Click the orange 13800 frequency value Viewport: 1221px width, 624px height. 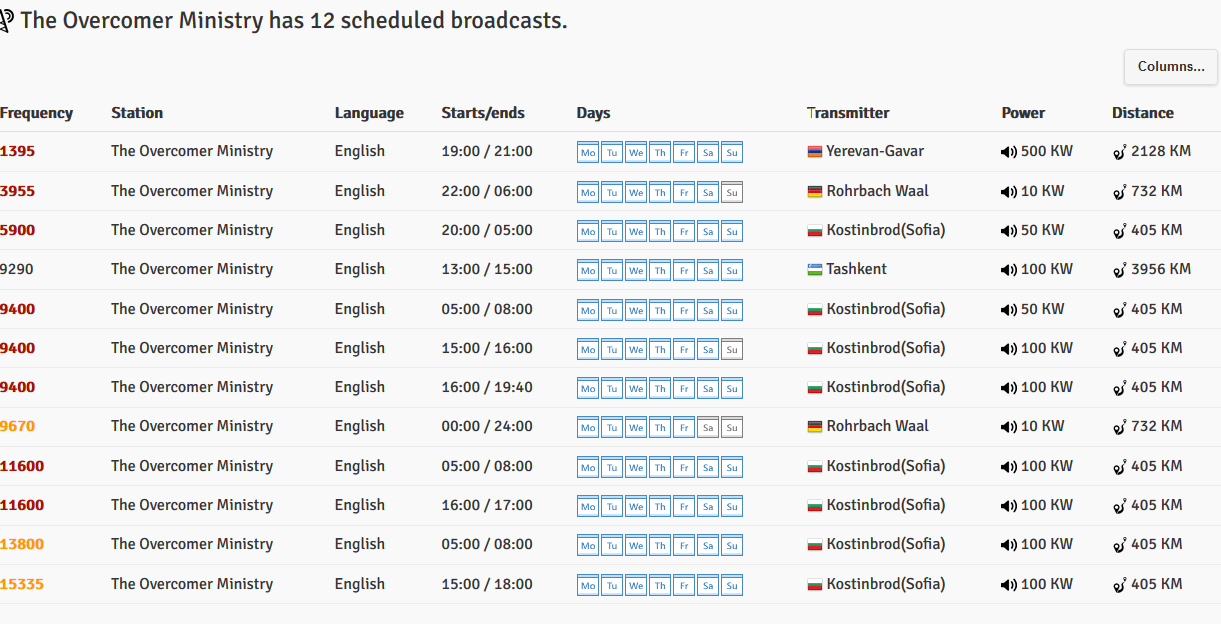tap(22, 544)
